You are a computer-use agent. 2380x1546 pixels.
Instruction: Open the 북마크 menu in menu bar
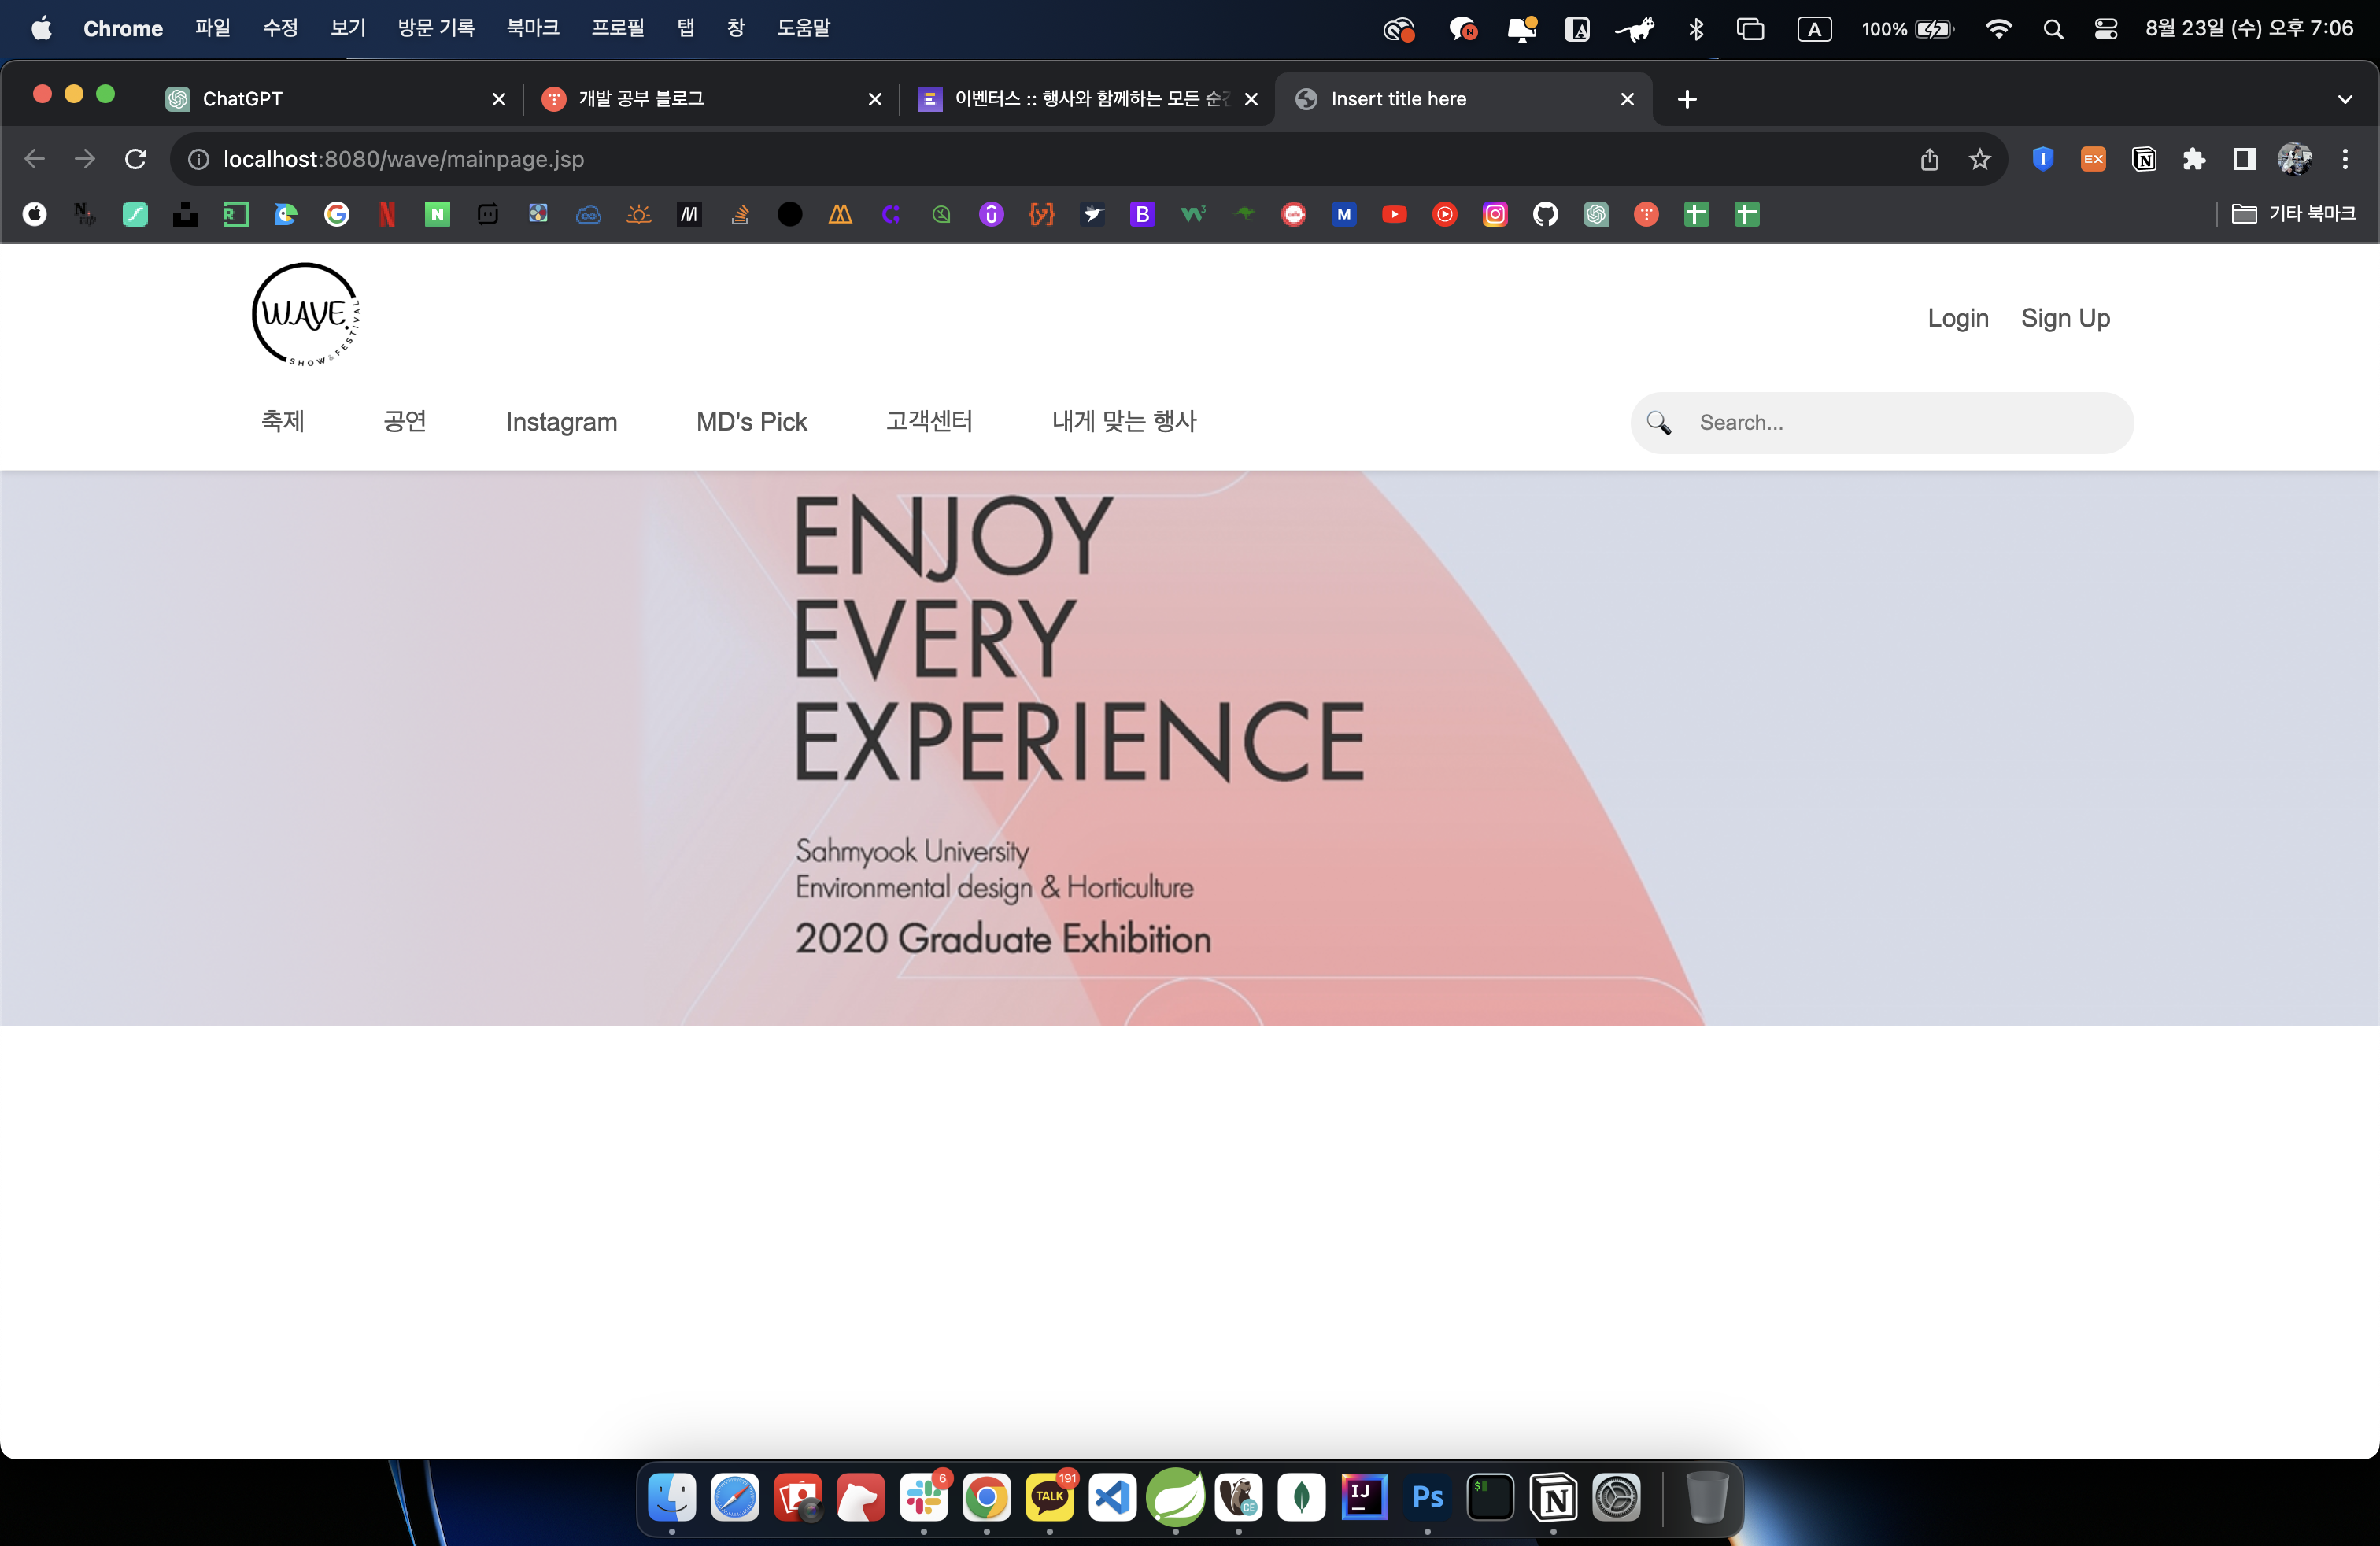pos(532,28)
